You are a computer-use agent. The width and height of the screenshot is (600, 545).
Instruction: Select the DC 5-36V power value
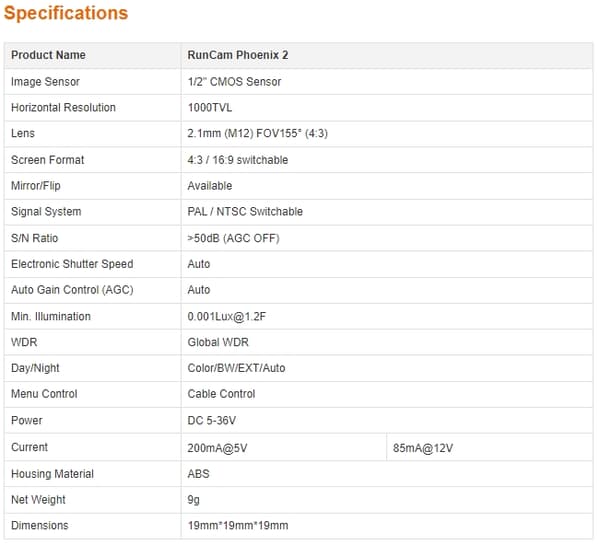pos(212,421)
